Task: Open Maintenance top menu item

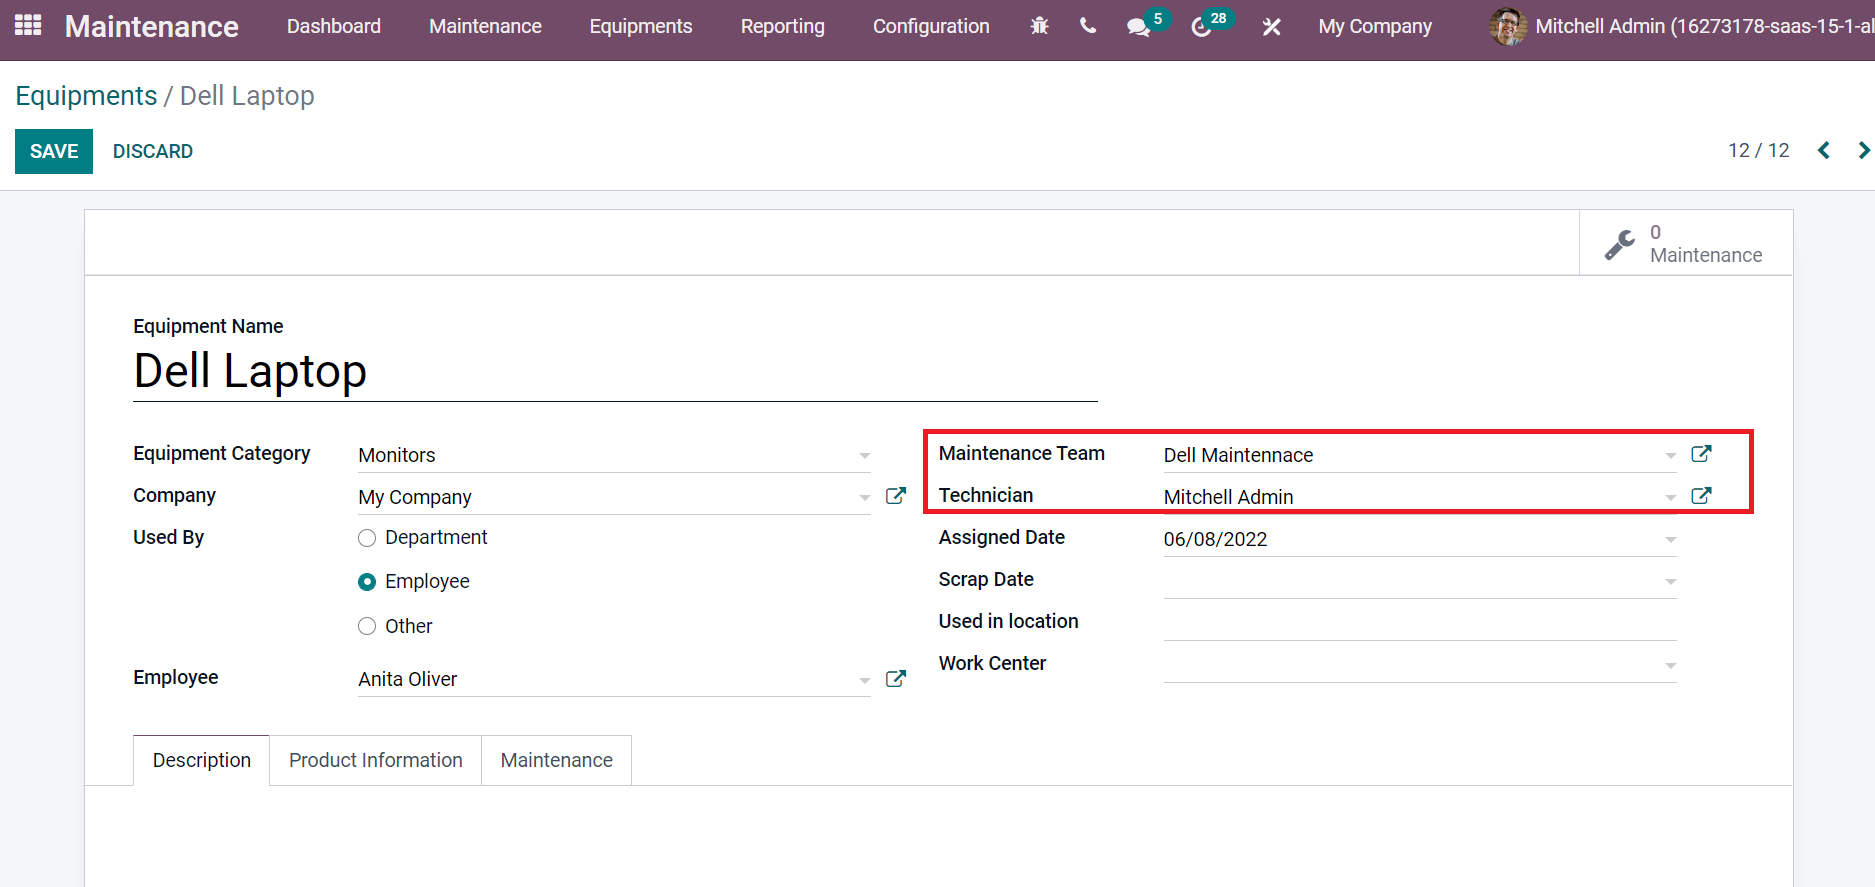Action: (x=485, y=27)
